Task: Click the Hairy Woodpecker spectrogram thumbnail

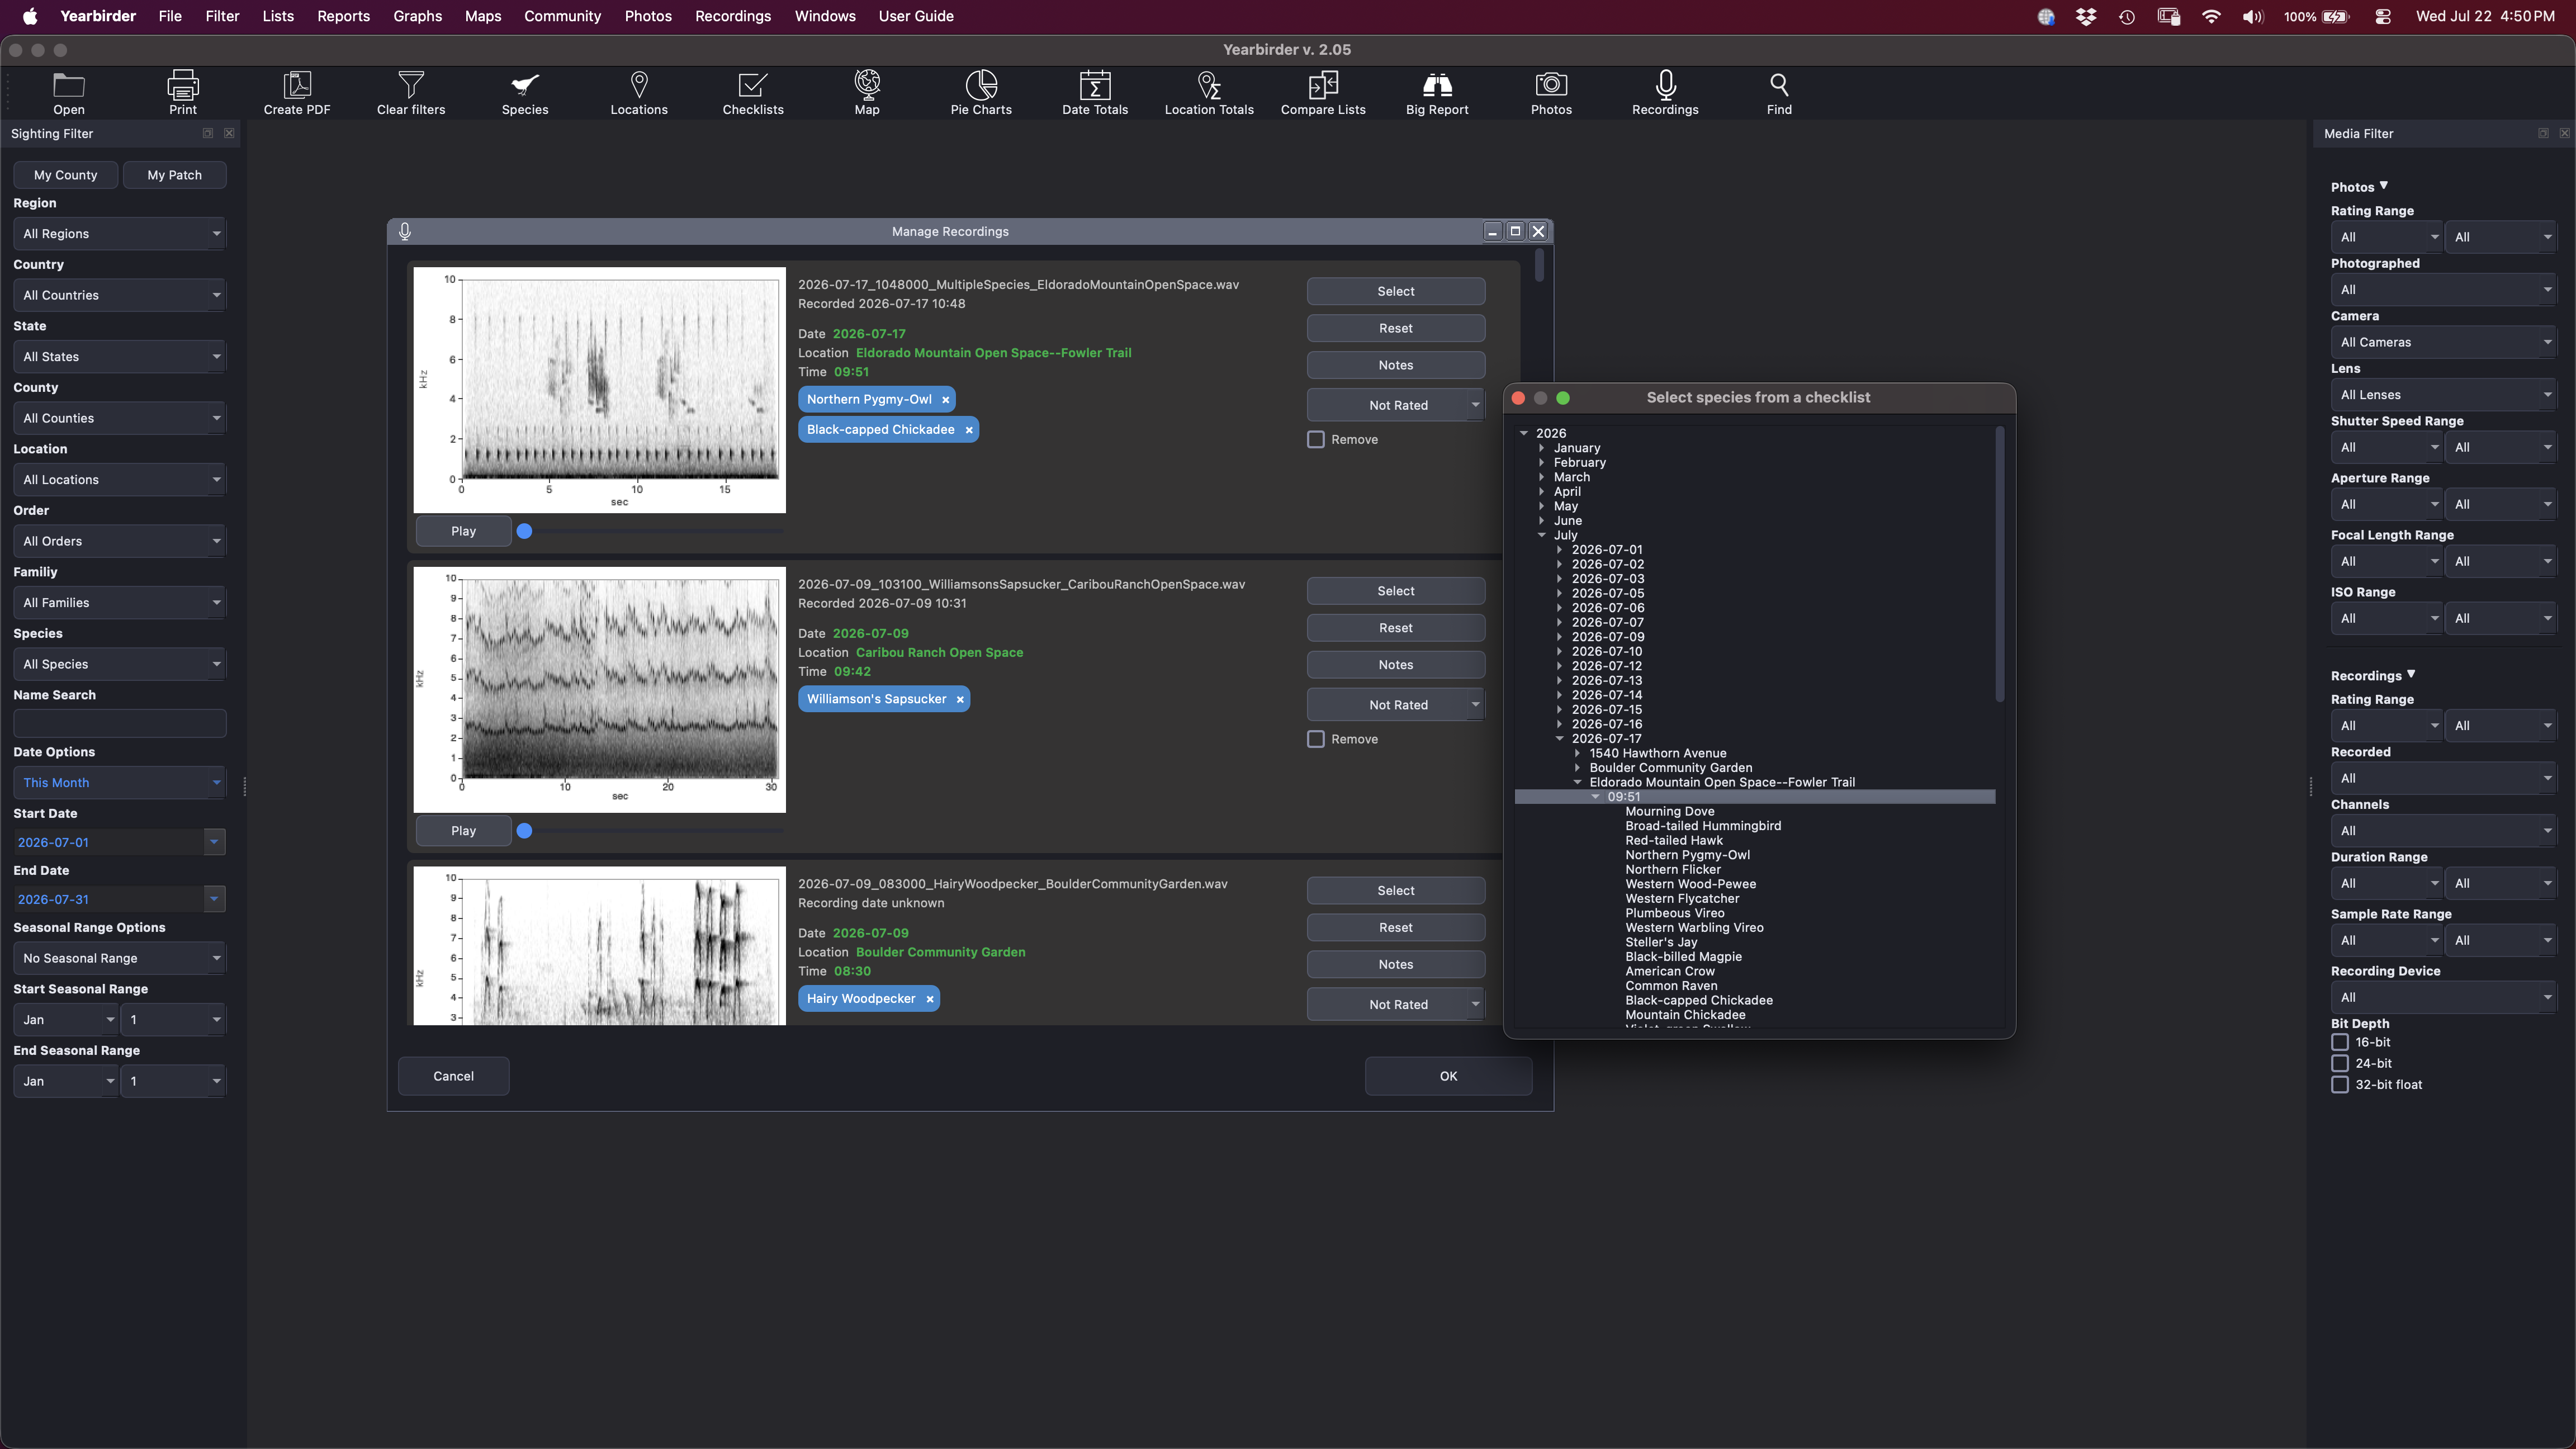Action: tap(599, 946)
